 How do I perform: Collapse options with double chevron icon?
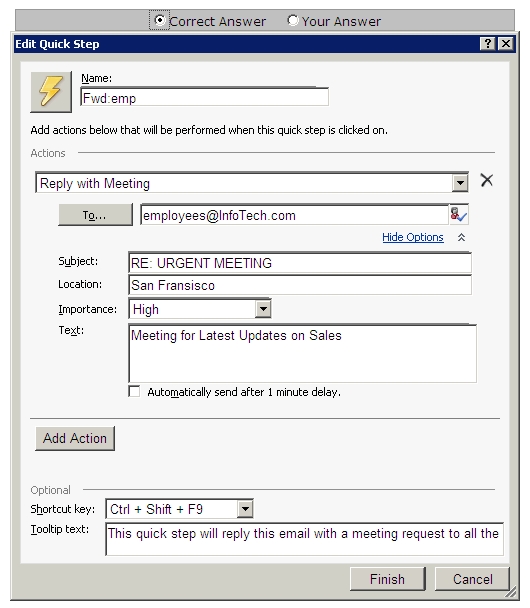(461, 237)
